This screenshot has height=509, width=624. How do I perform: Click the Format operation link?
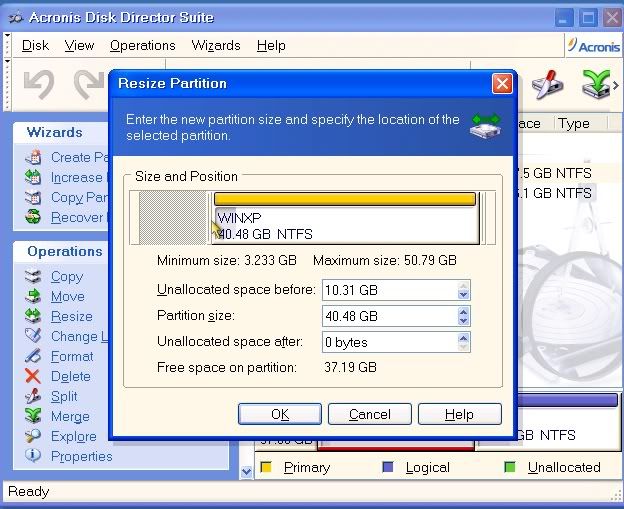coord(72,356)
